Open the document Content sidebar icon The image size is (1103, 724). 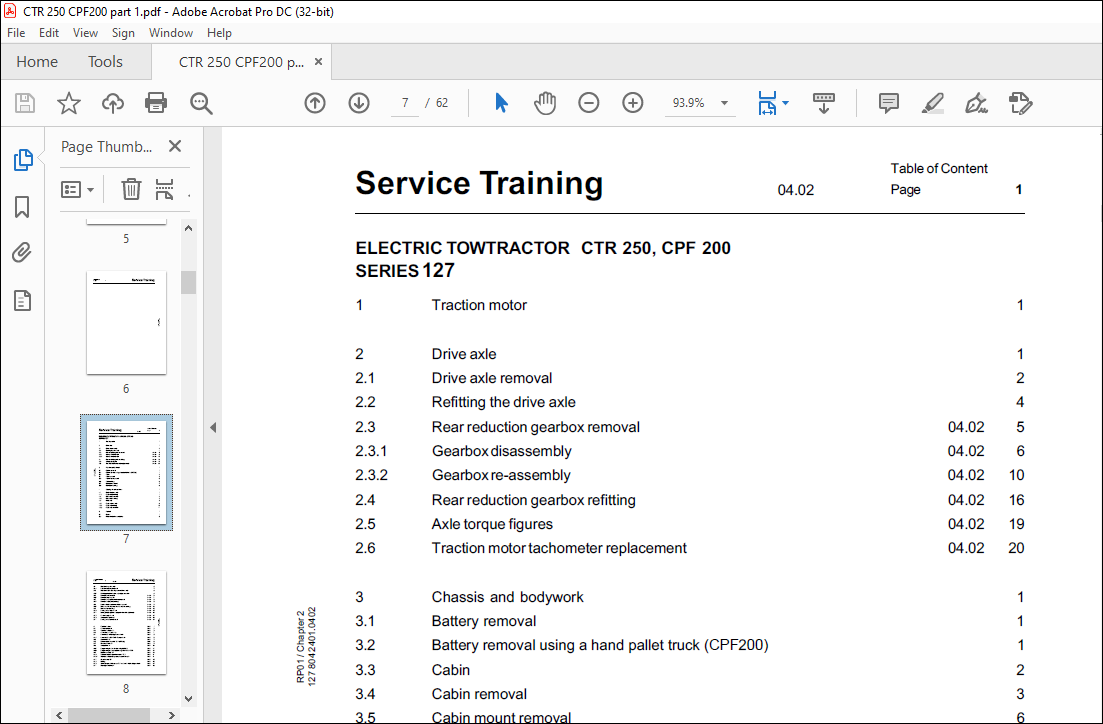pyautogui.click(x=23, y=300)
